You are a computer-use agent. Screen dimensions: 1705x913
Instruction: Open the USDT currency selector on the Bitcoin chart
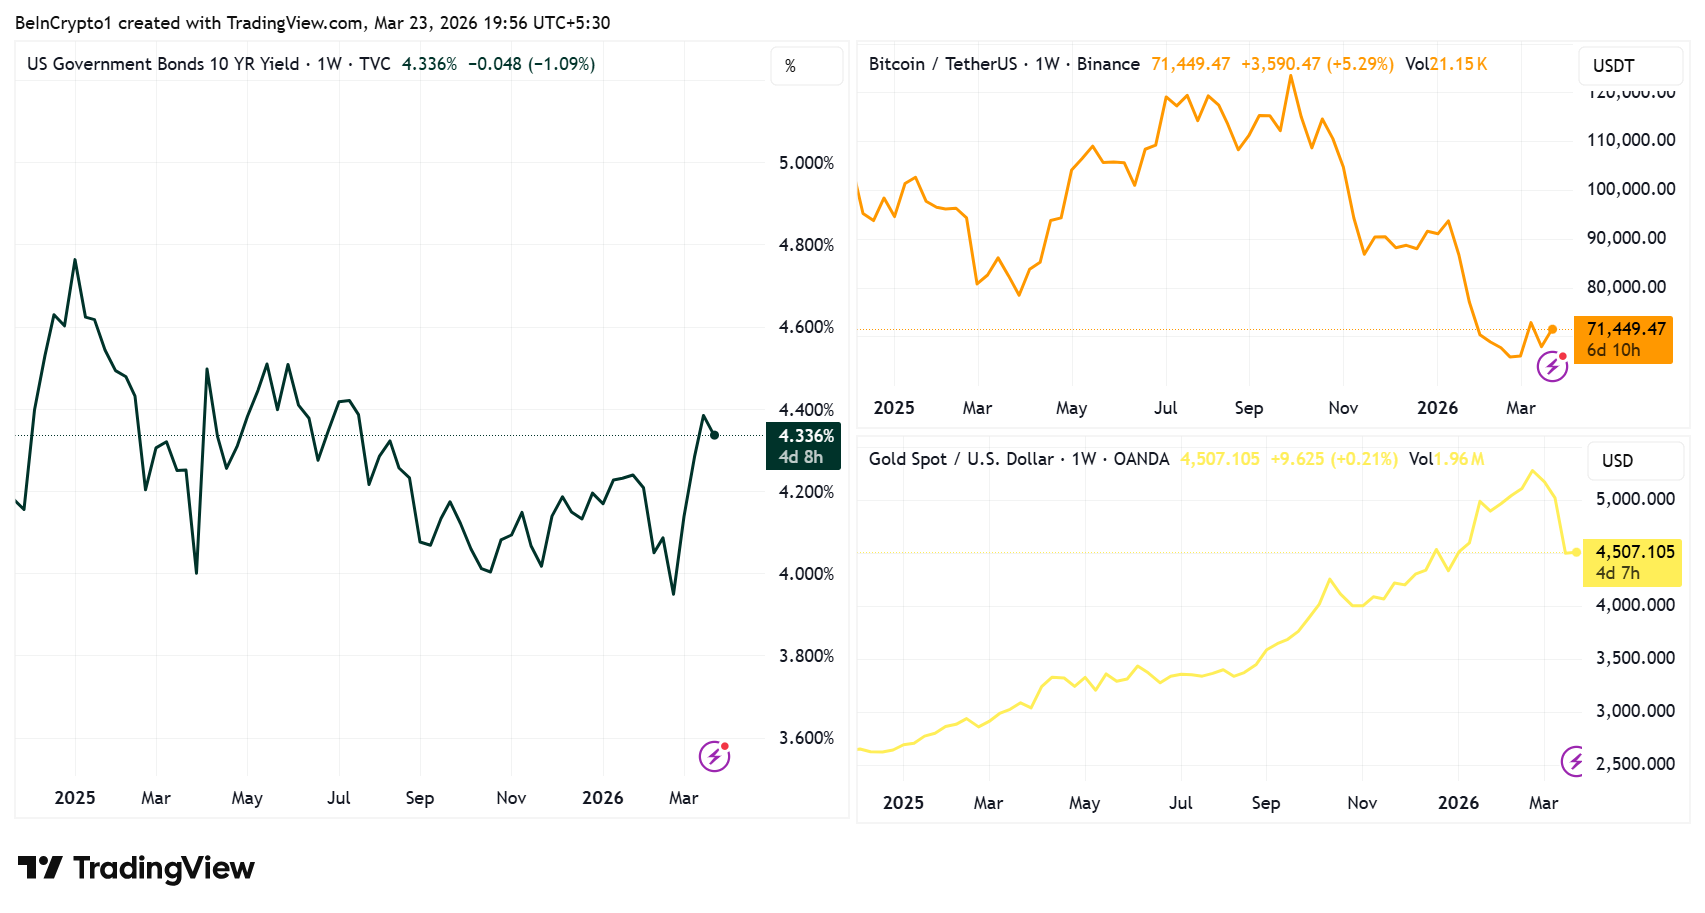tap(1630, 65)
